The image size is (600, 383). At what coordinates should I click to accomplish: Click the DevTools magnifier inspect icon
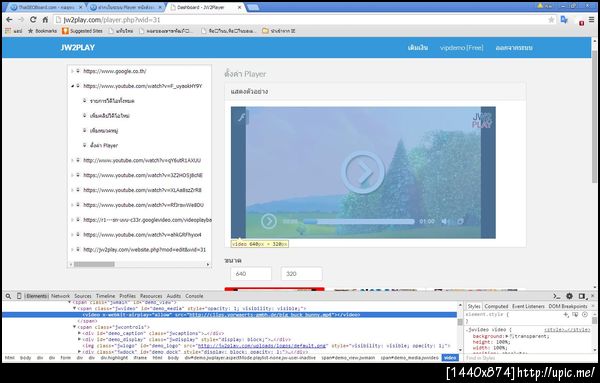[x=8, y=296]
